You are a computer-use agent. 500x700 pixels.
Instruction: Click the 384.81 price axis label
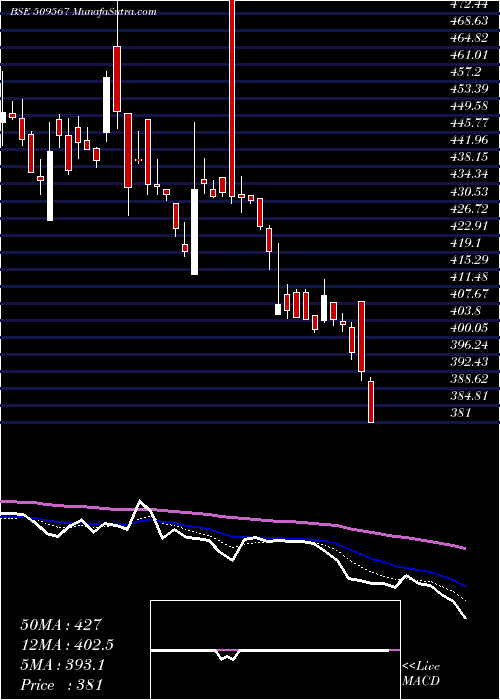[467, 396]
